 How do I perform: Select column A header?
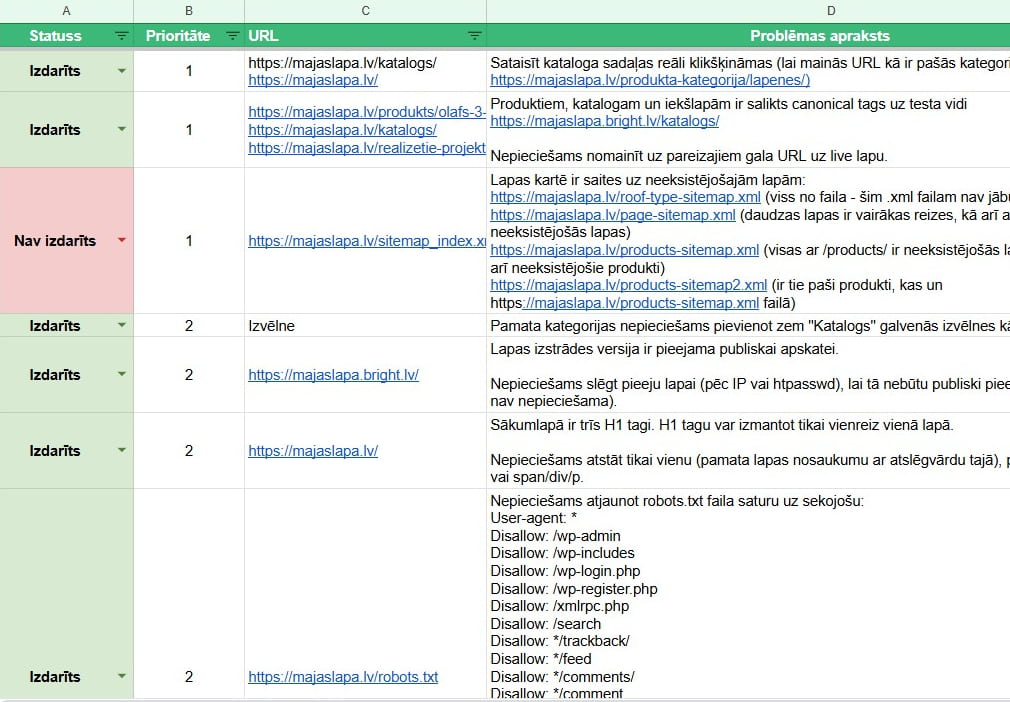(x=67, y=10)
